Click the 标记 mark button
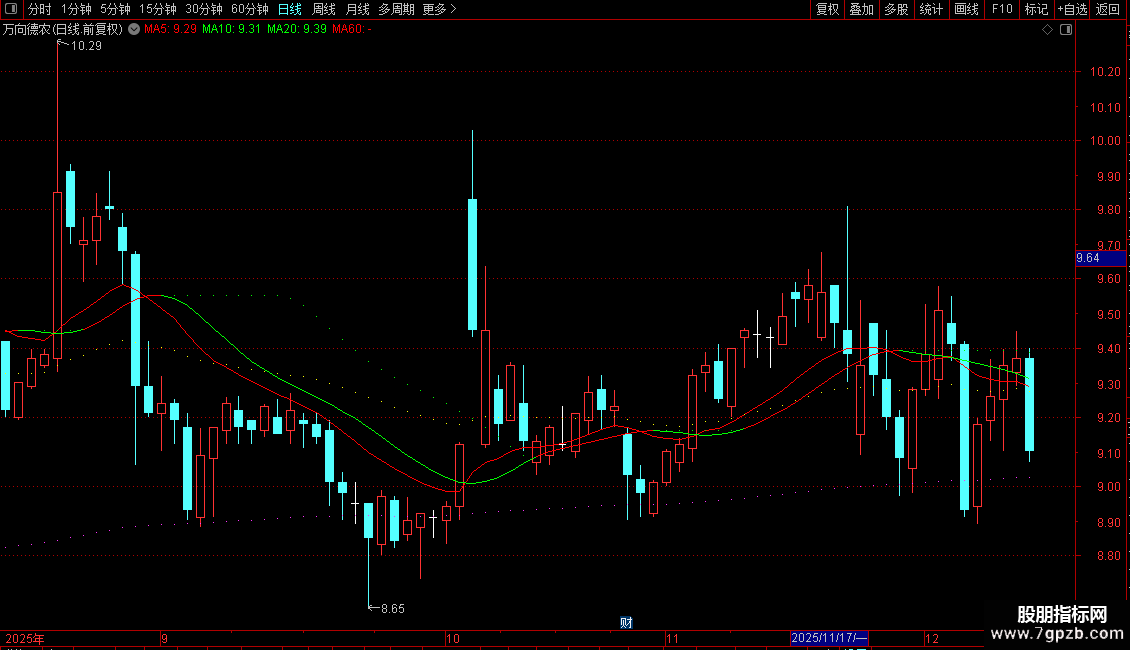The height and width of the screenshot is (650, 1130). (x=1036, y=9)
